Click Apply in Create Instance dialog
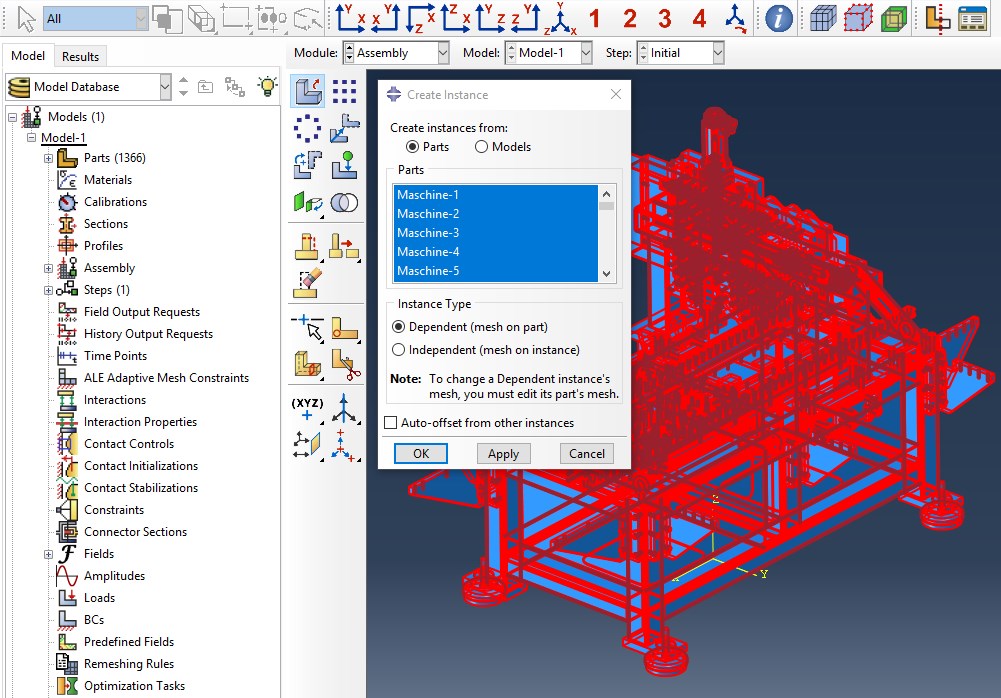This screenshot has width=1001, height=698. [504, 453]
